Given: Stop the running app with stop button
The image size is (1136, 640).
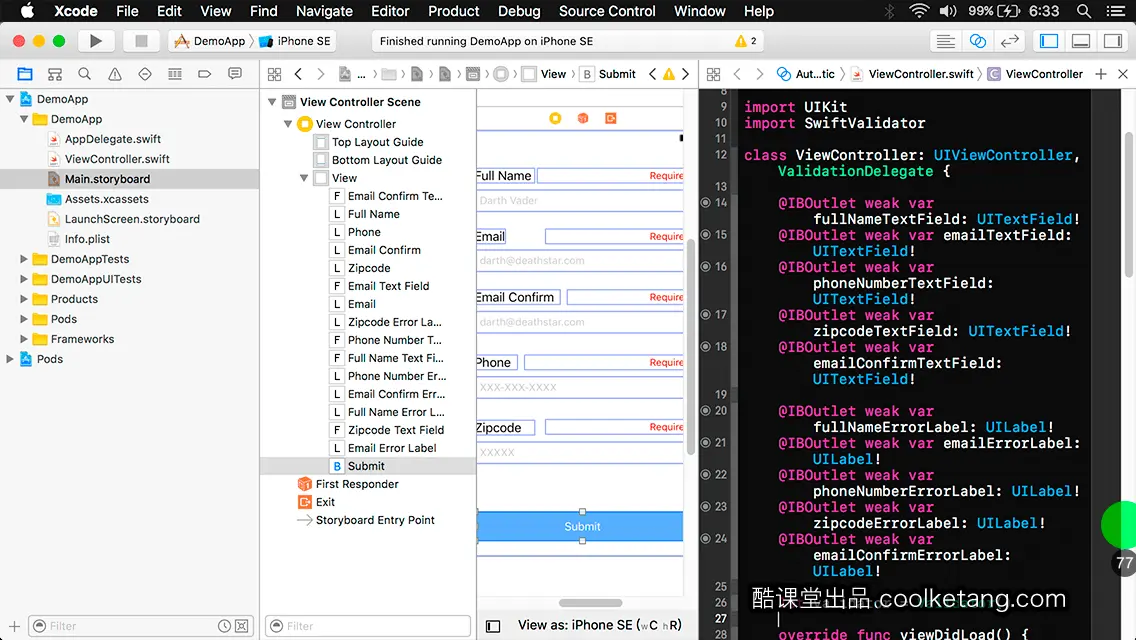Looking at the screenshot, I should 141,41.
